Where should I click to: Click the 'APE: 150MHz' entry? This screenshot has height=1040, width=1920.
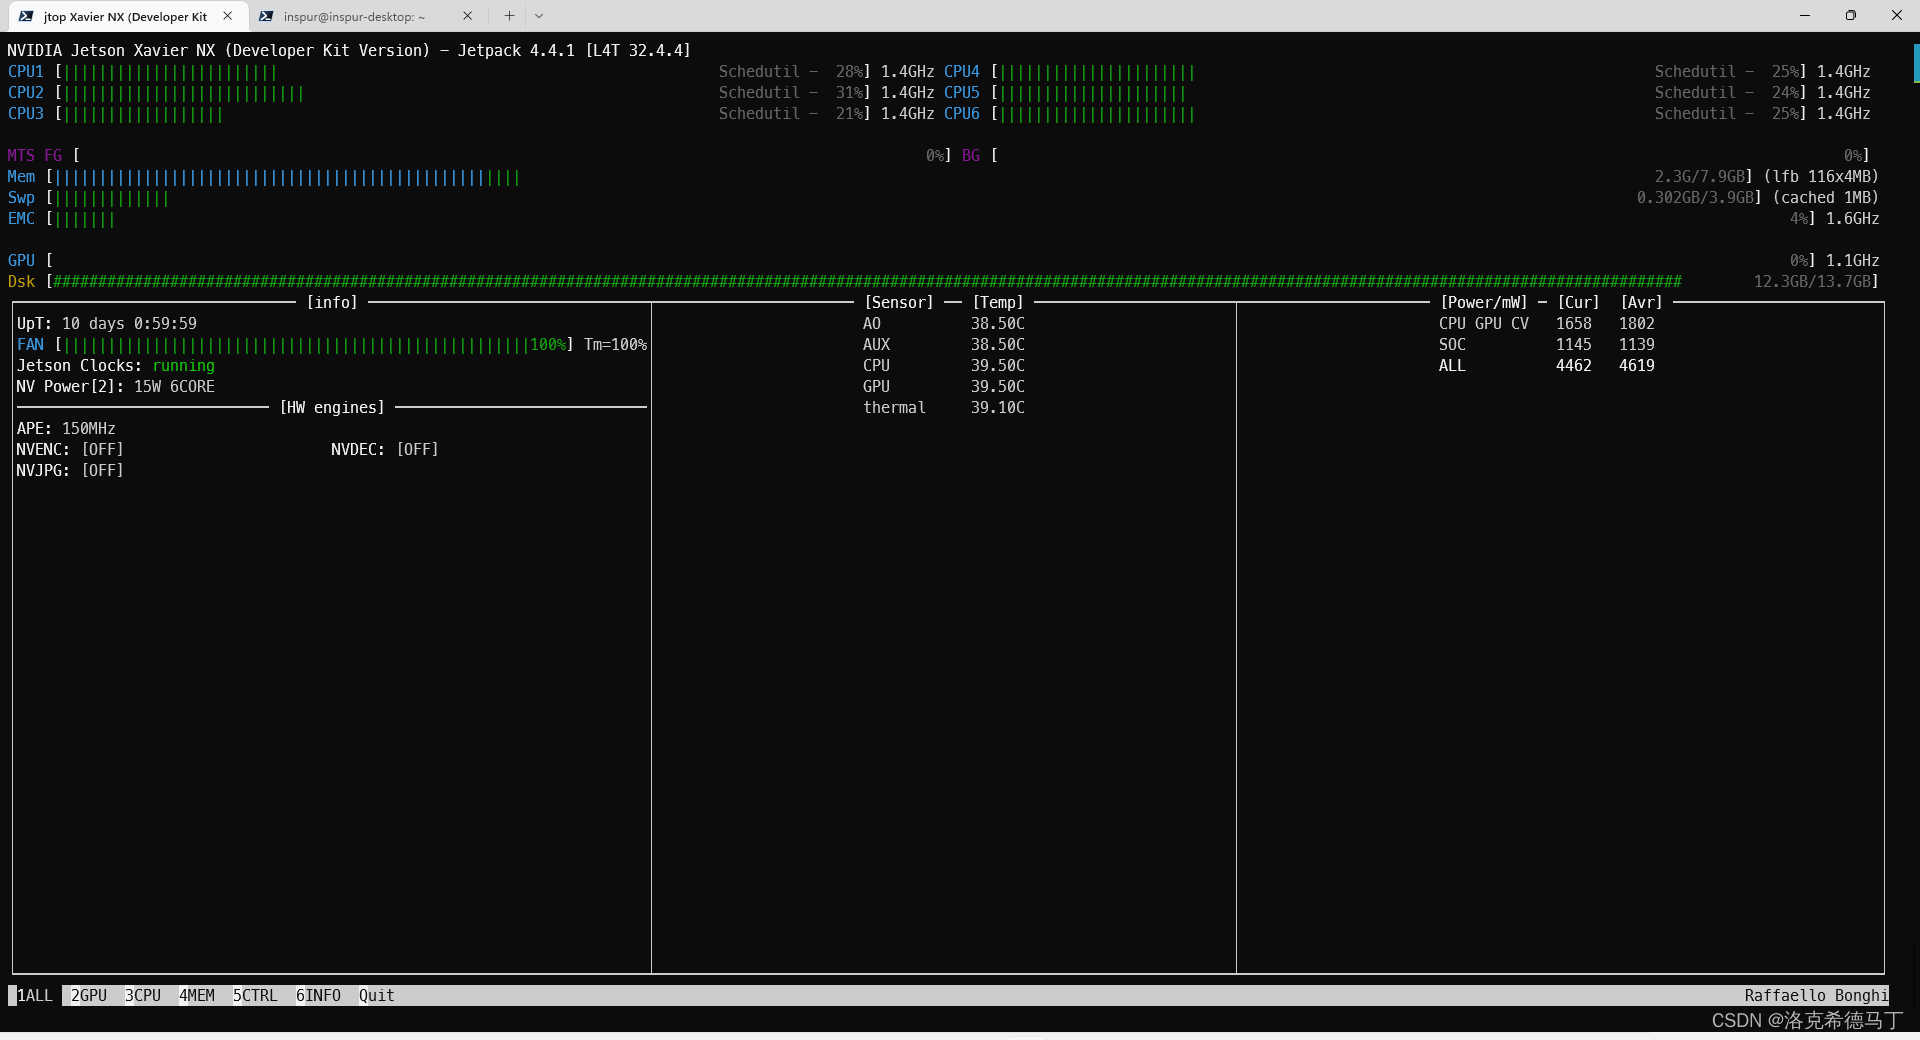tap(66, 429)
